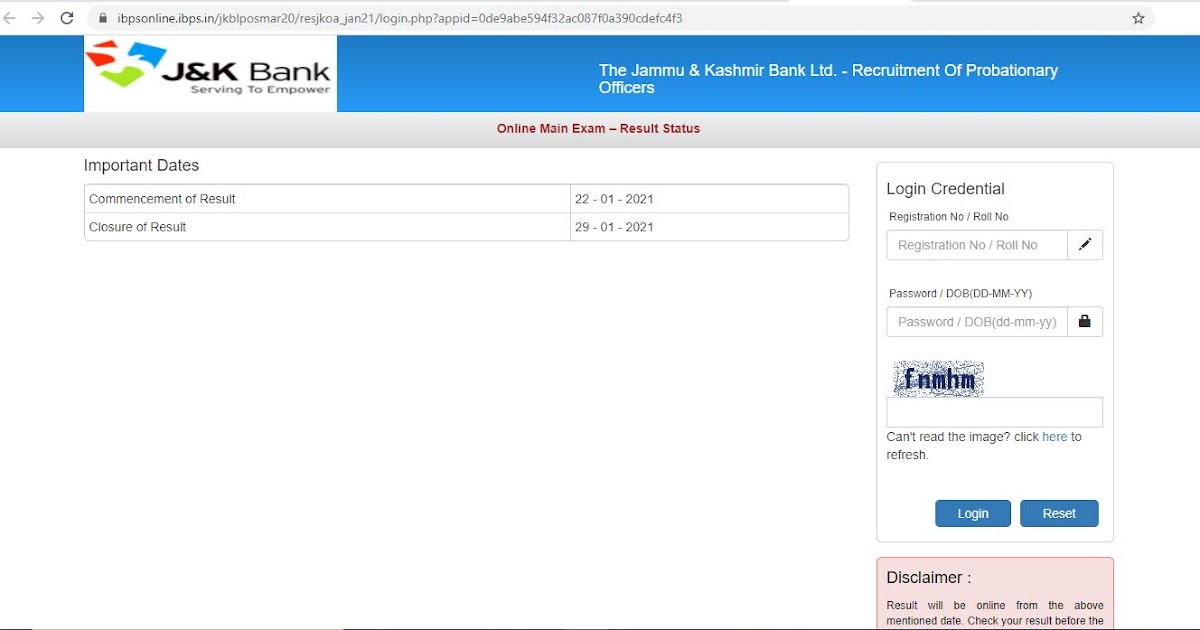Click the J&K Bank logo
The image size is (1200, 630).
click(210, 73)
